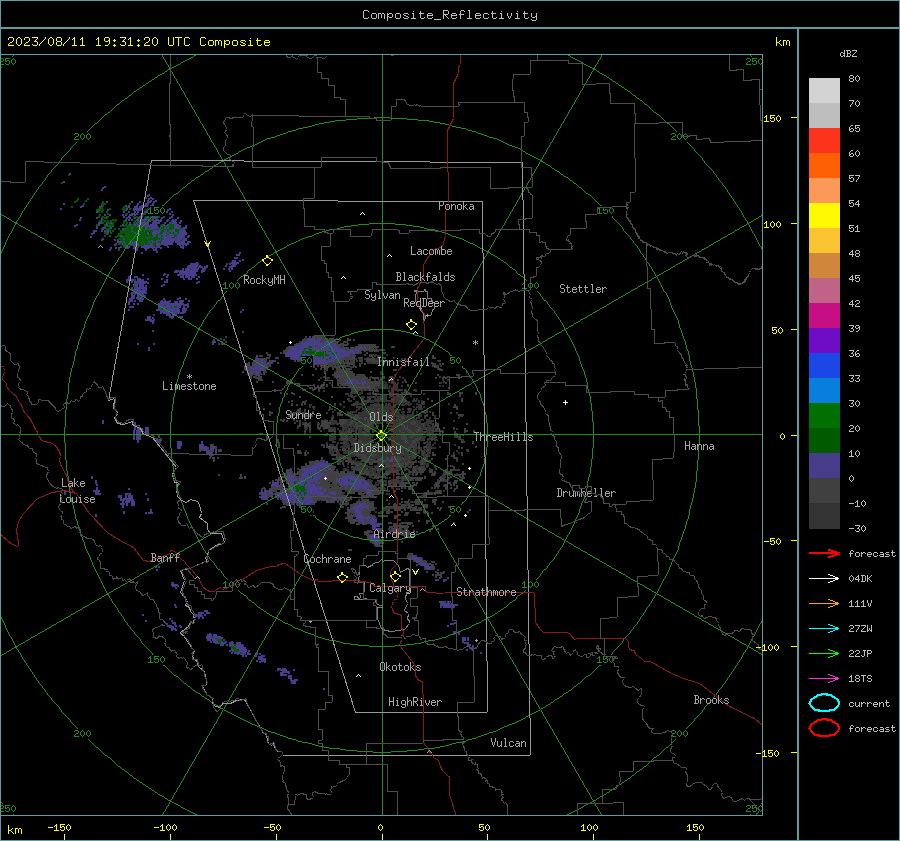The width and height of the screenshot is (900, 841).
Task: Click the 18TS legend text
Action: point(860,679)
